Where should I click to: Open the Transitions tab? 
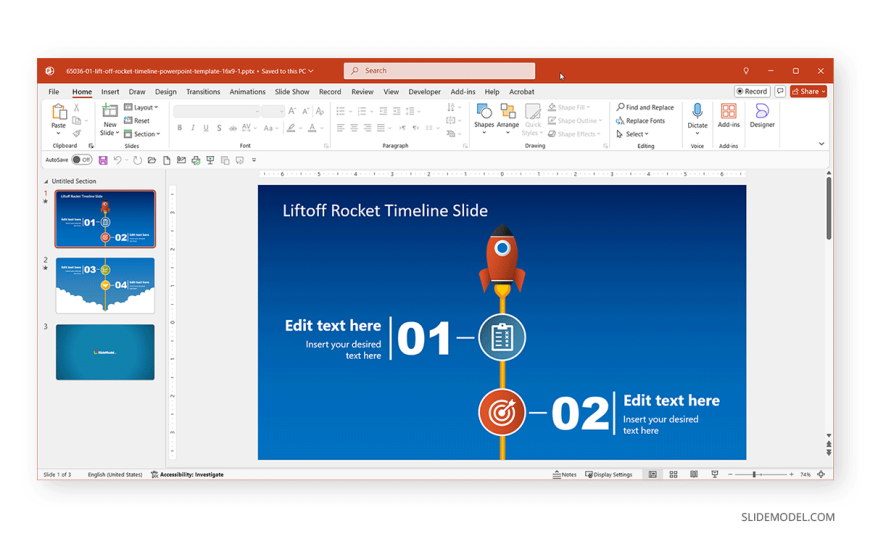click(x=203, y=92)
